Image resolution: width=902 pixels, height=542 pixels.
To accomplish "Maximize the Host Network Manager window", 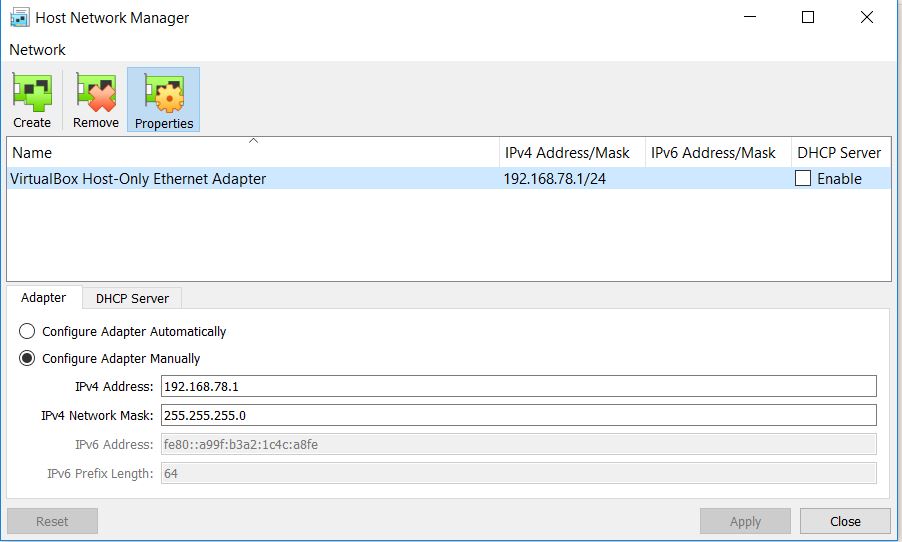I will (x=808, y=17).
